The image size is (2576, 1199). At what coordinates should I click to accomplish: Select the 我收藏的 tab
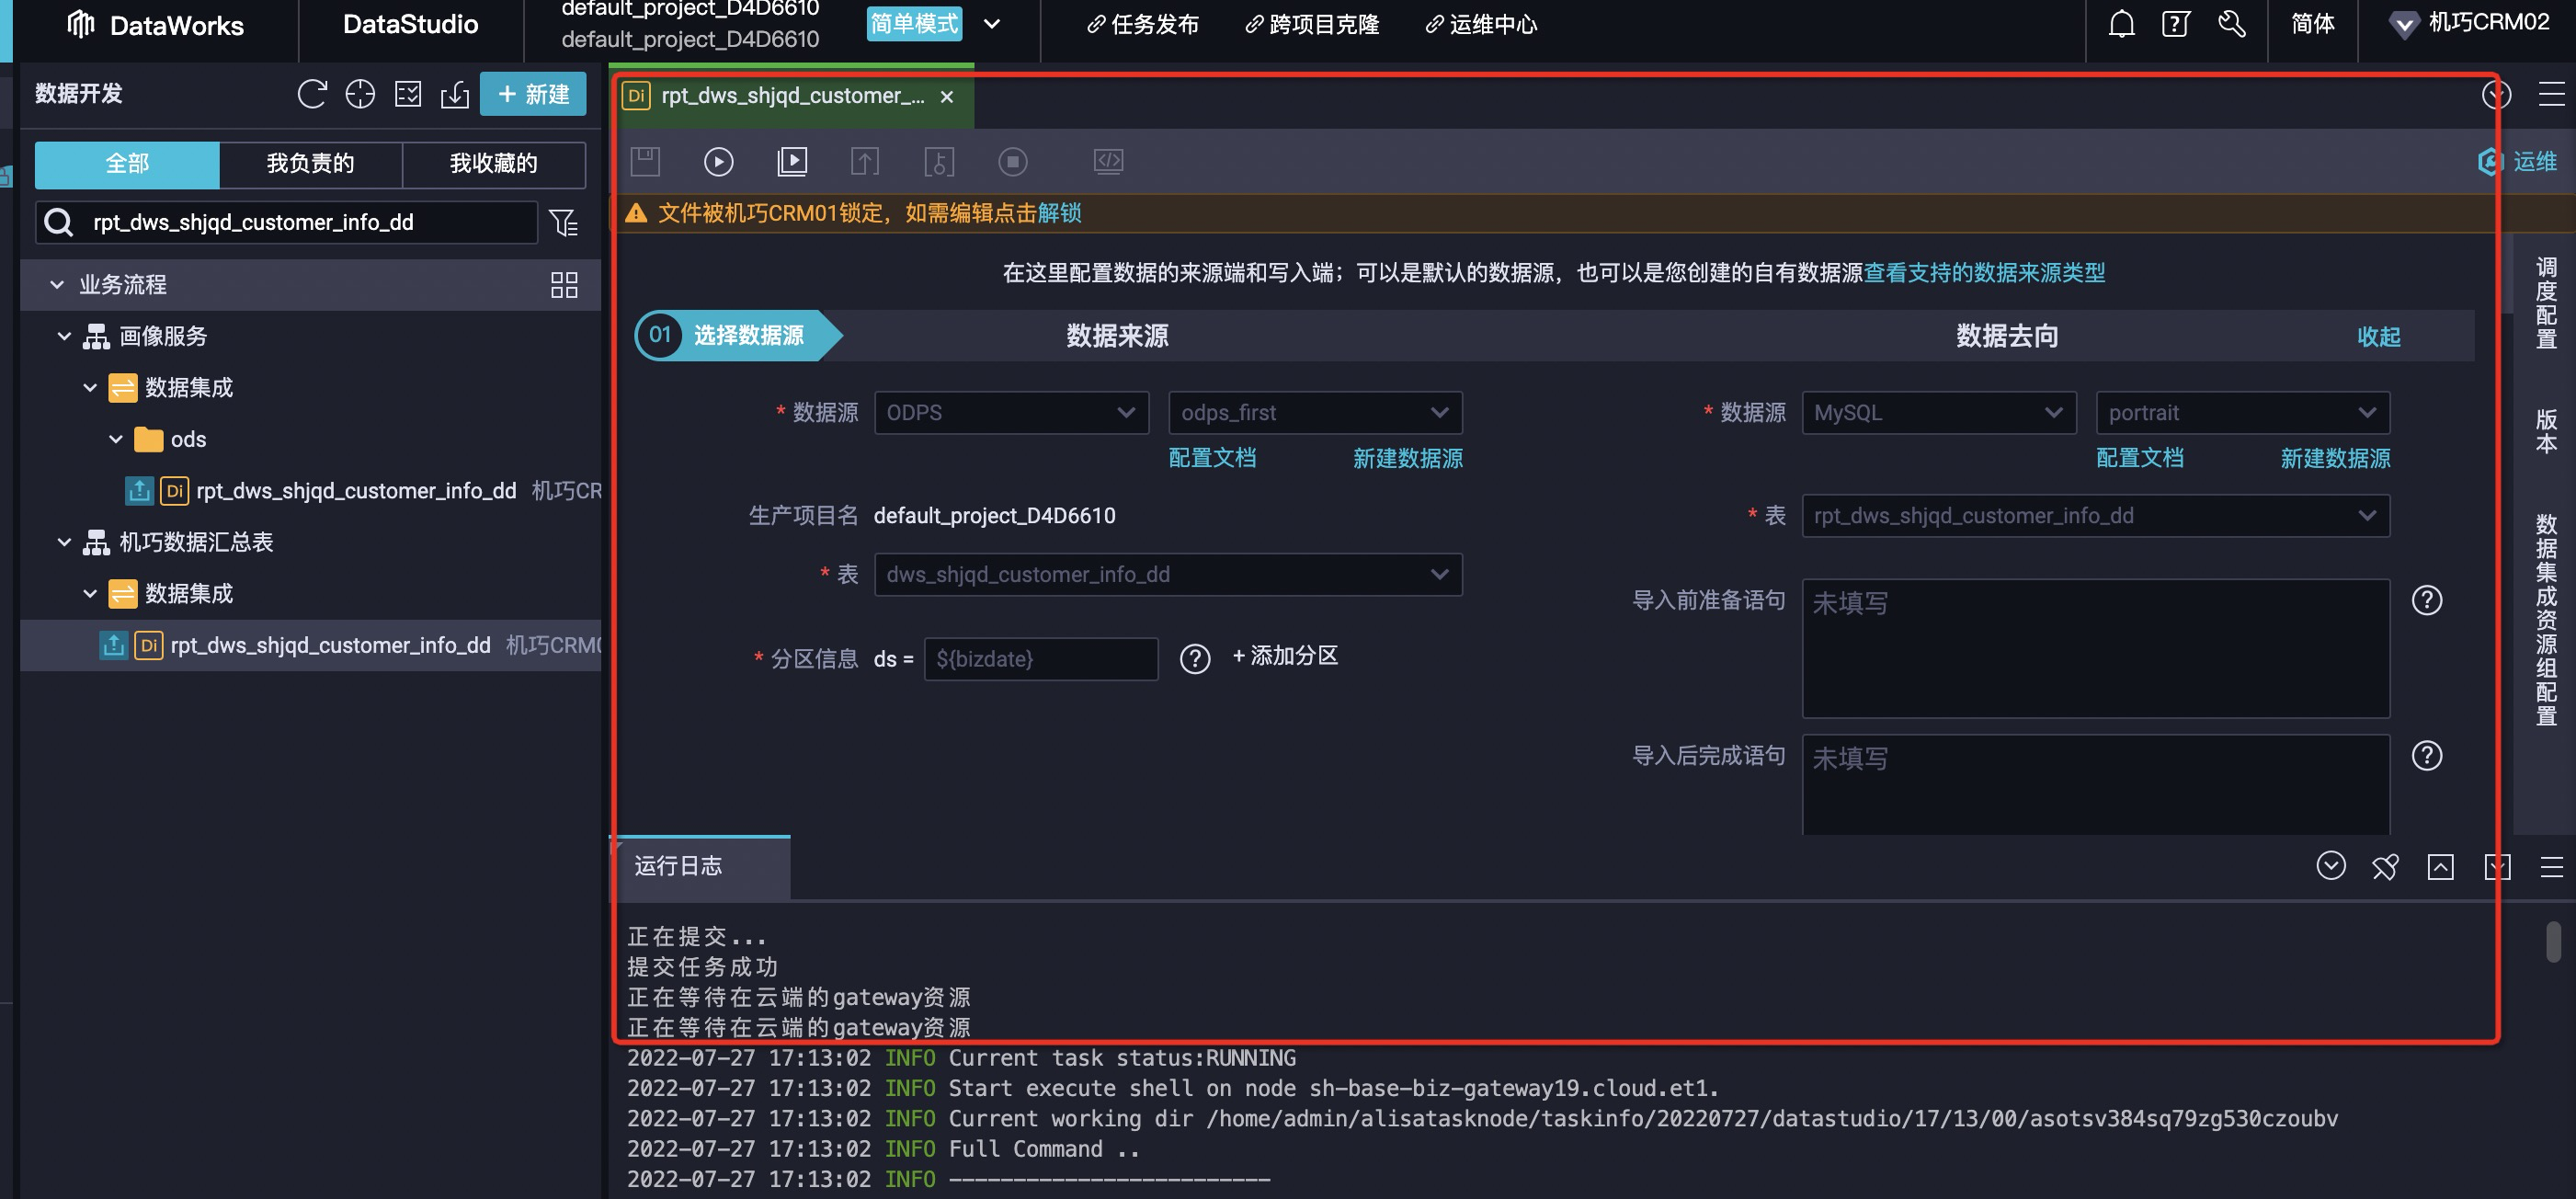[494, 164]
